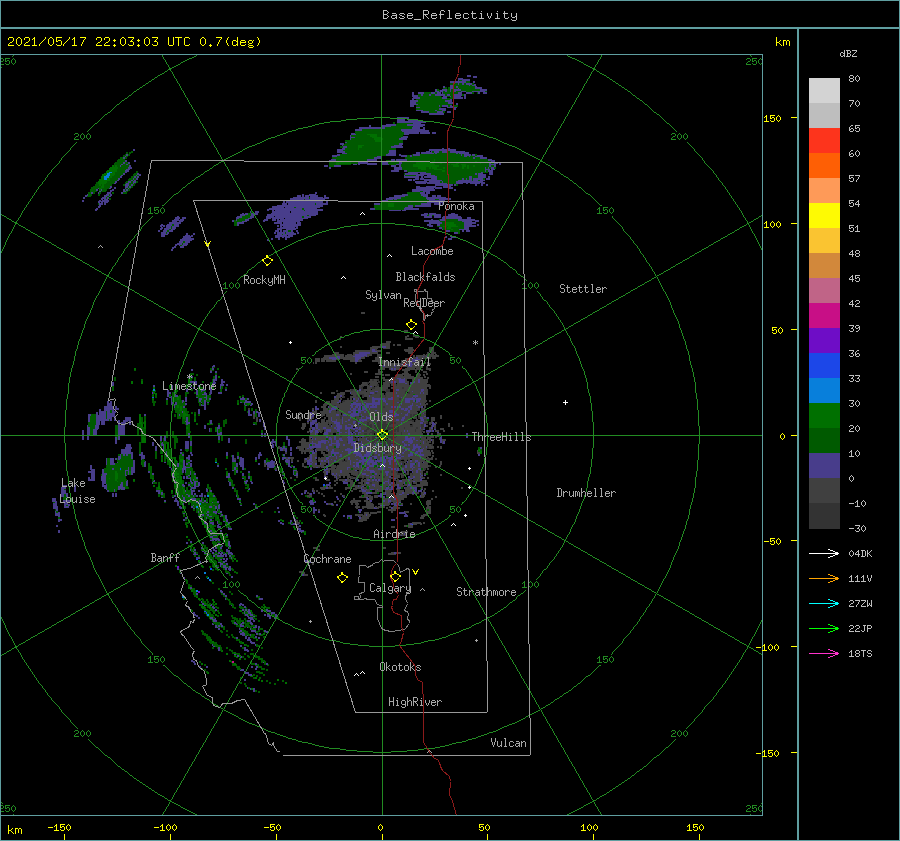Click the asterisk marker east of Innisfail

[475, 343]
